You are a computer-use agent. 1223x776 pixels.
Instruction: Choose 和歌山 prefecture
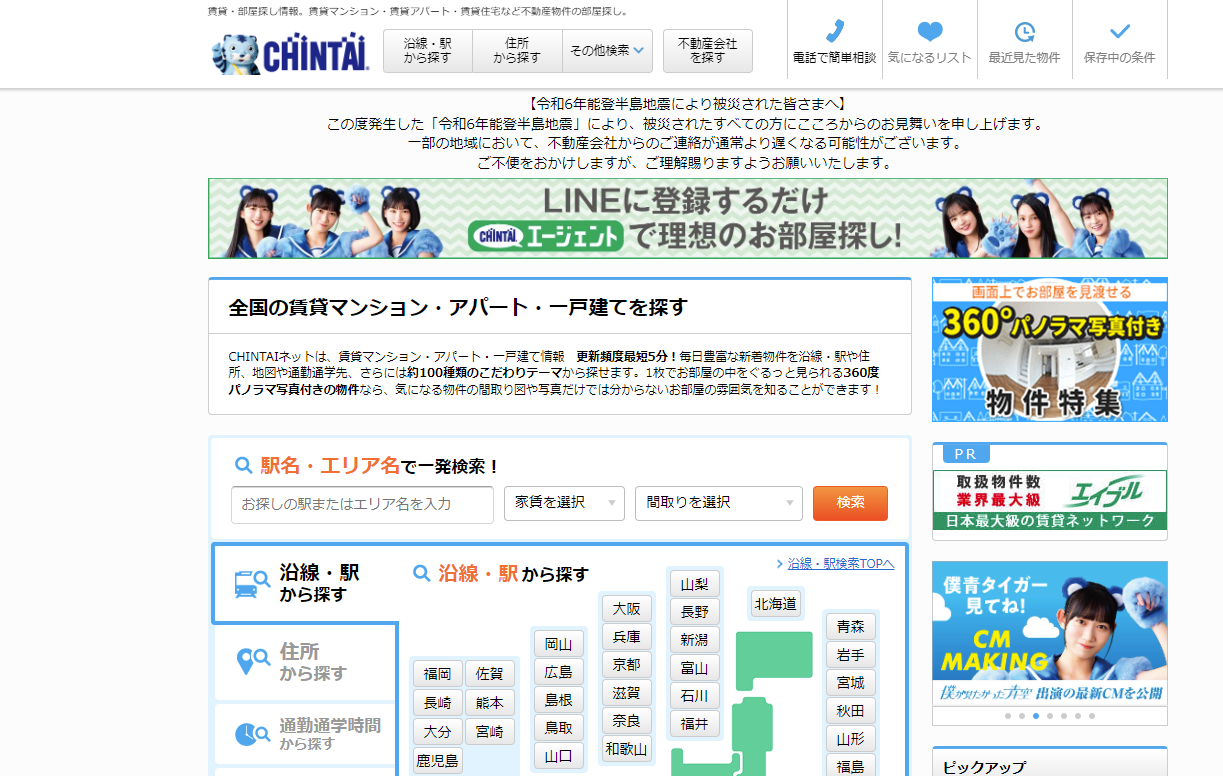pos(627,748)
